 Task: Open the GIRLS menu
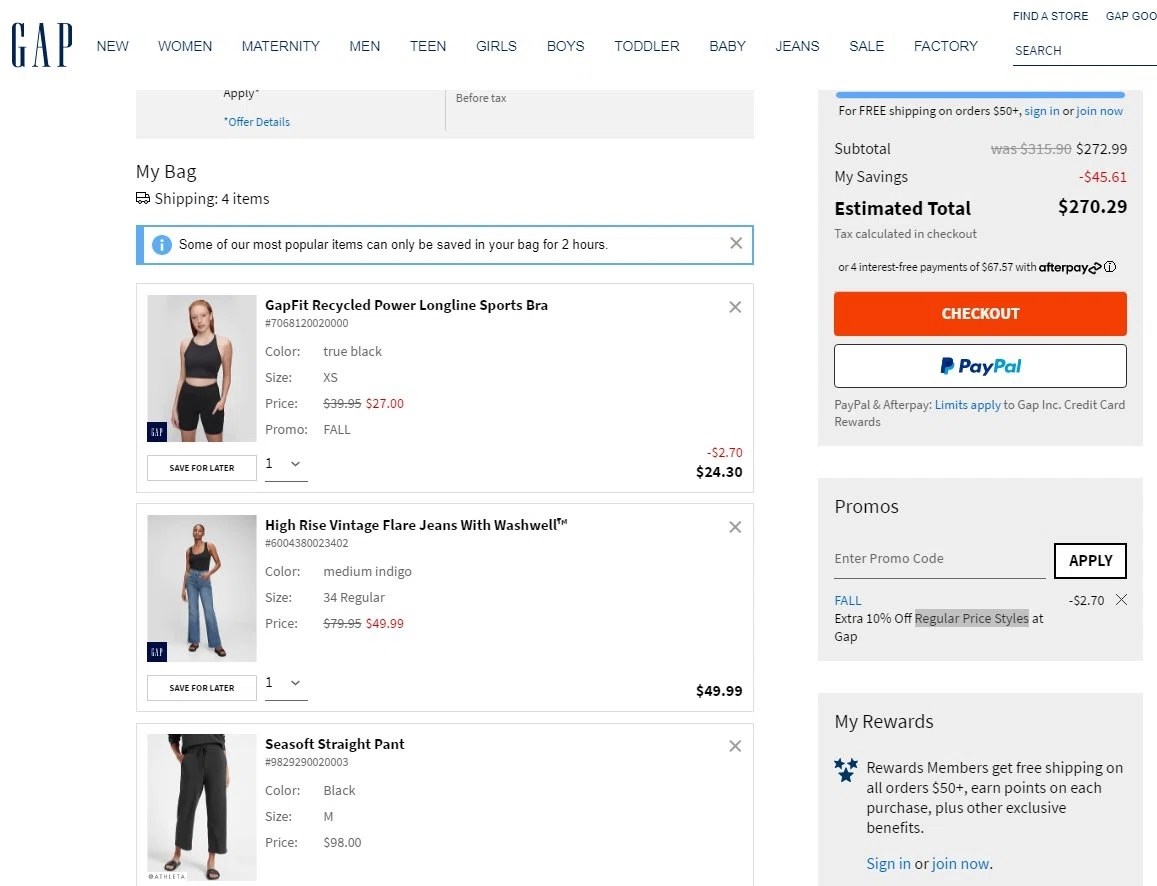(496, 46)
